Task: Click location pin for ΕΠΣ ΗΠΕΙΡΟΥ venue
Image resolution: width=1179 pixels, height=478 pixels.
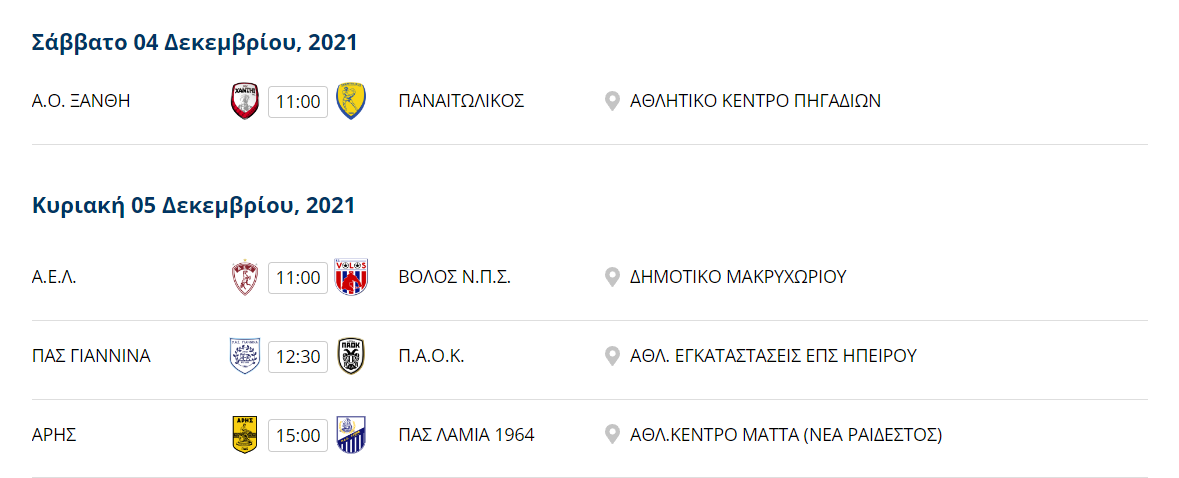Action: 612,356
